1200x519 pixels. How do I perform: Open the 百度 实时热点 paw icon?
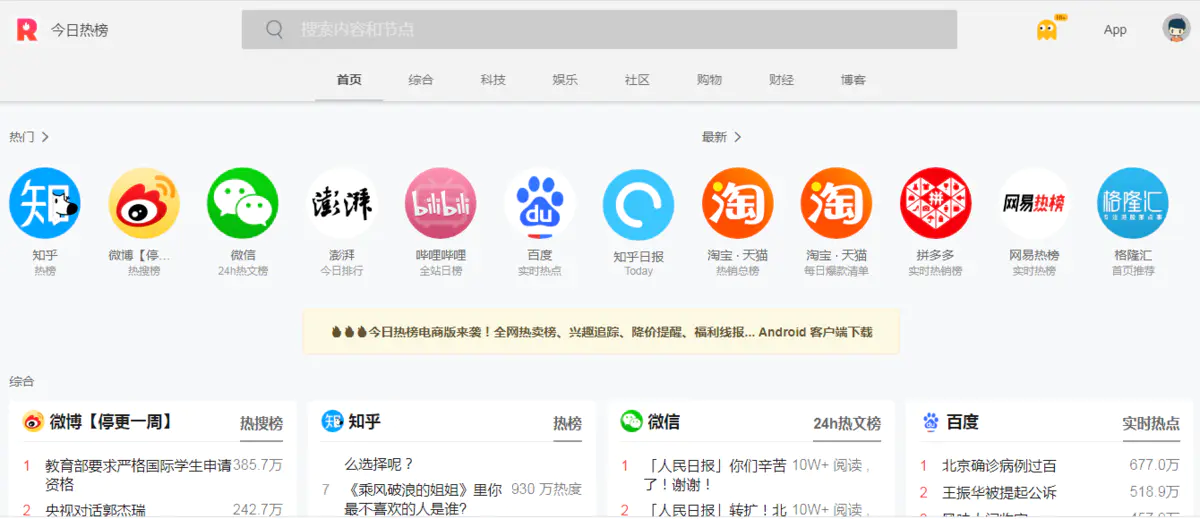[x=540, y=203]
